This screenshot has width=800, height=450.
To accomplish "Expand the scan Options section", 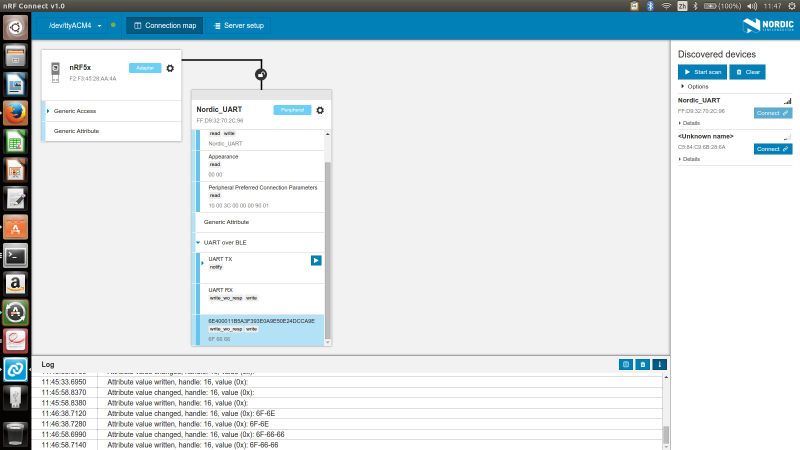I will point(694,86).
